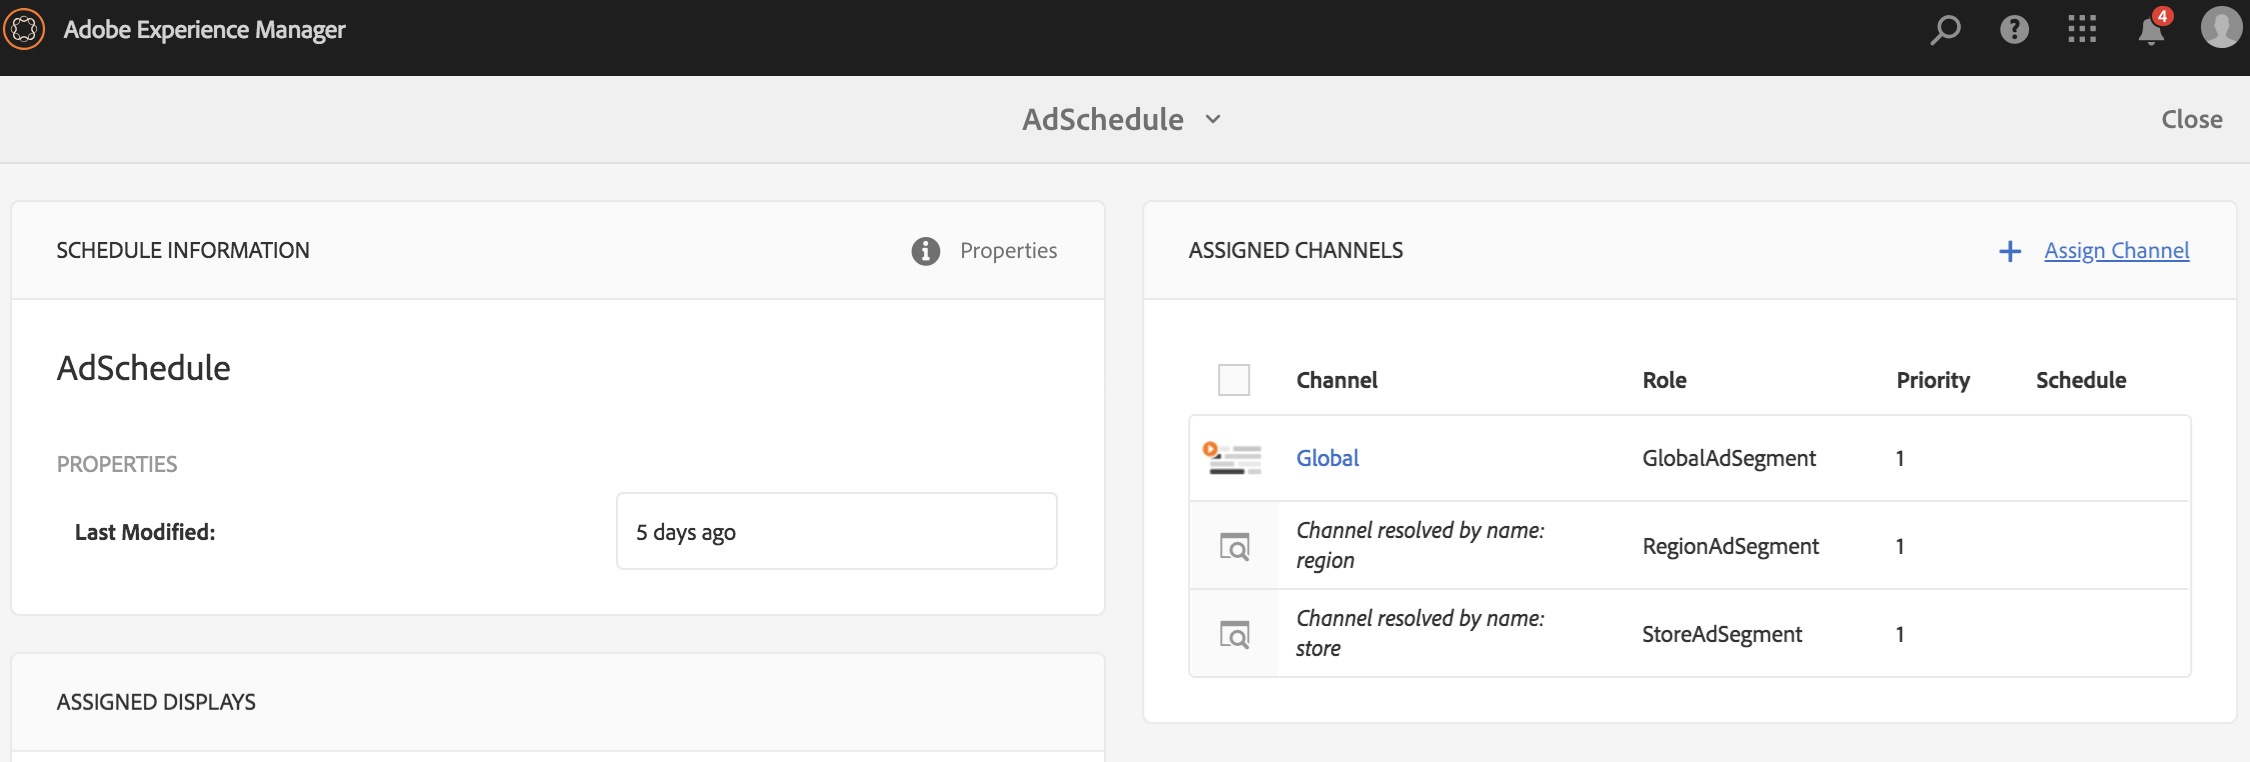Expand the AdSchedule title dropdown chevron

tap(1213, 119)
